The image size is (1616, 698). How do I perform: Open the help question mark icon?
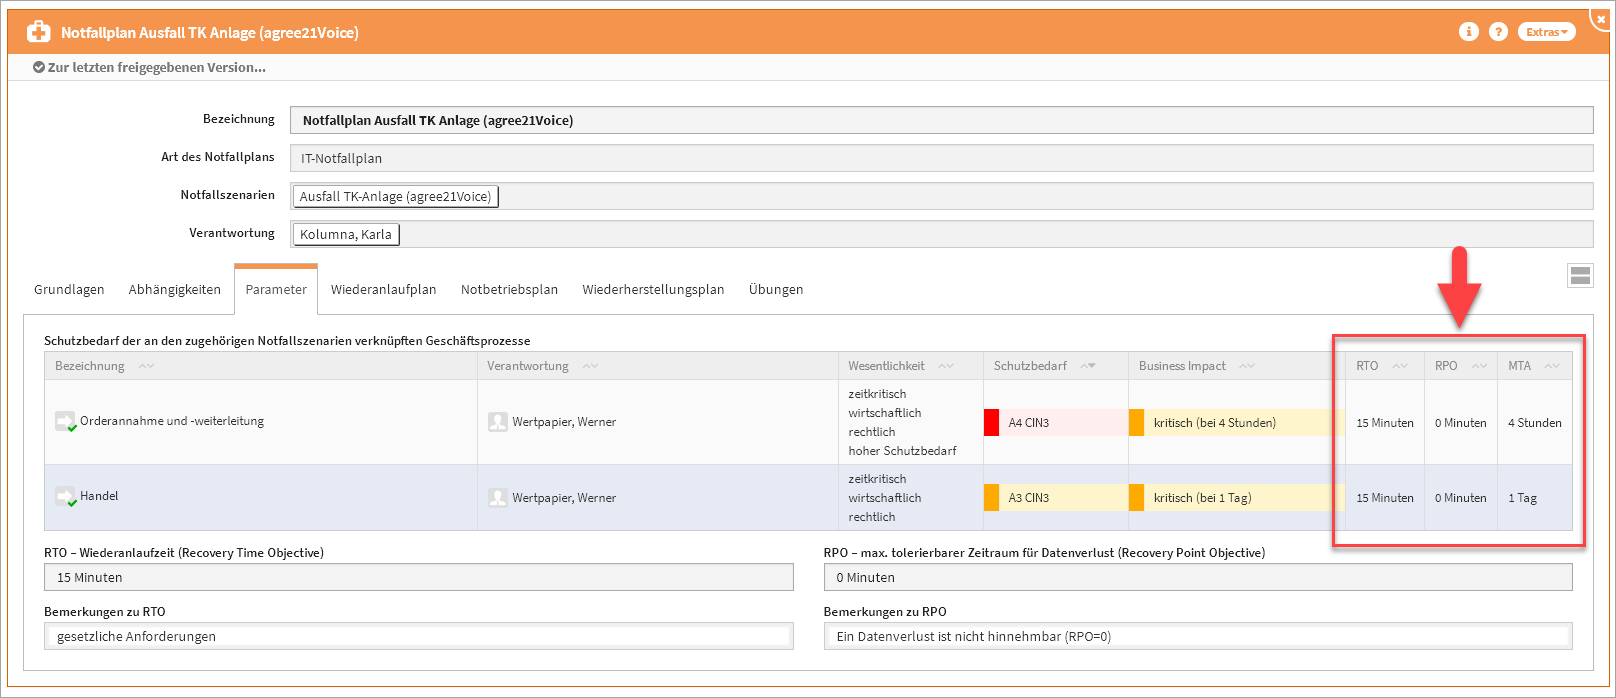click(1498, 32)
